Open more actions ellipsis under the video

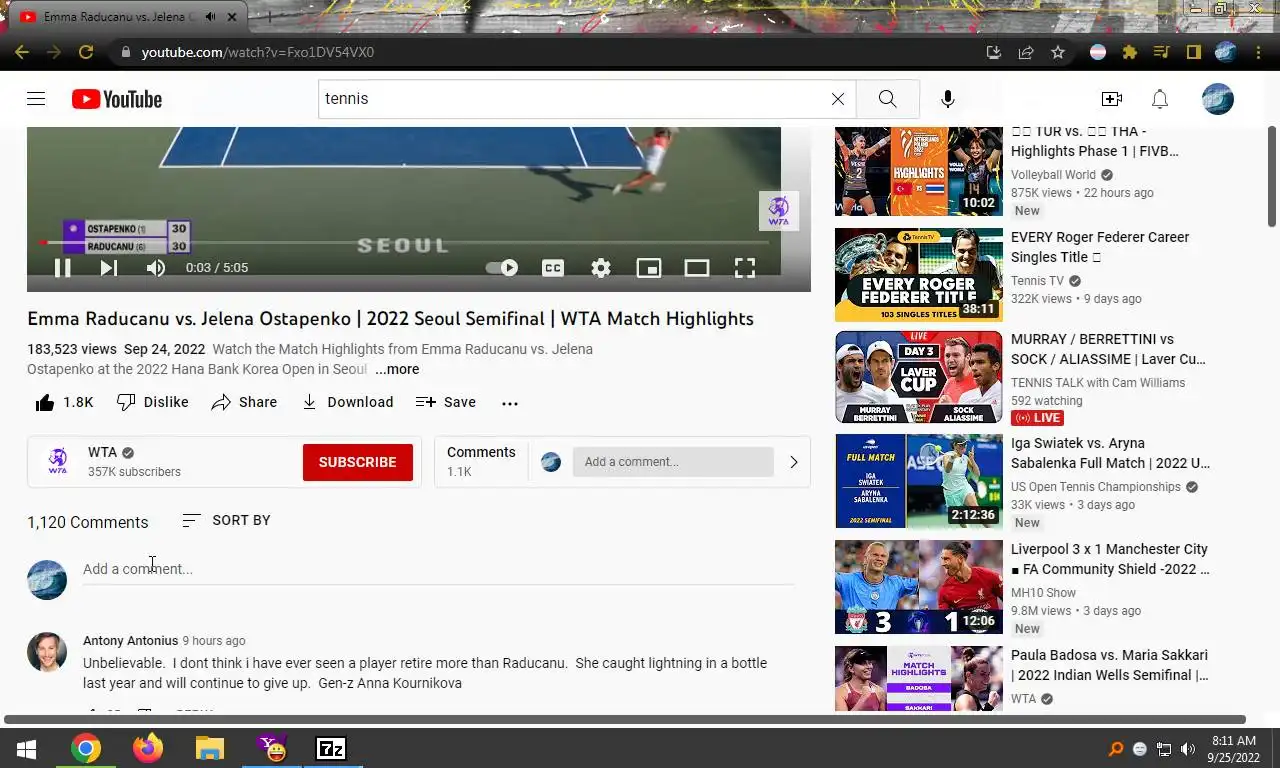tap(510, 403)
